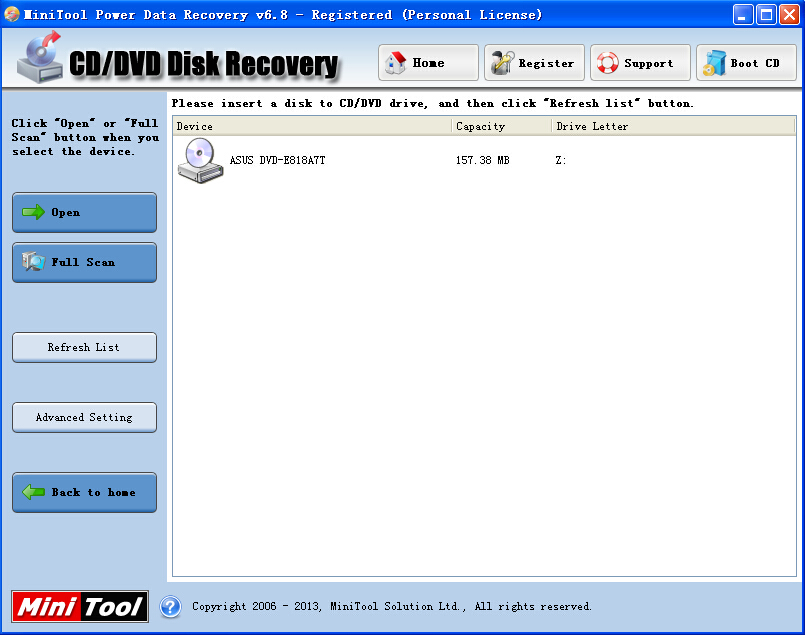The height and width of the screenshot is (635, 805).
Task: Click the green arrow on Open
Action: pos(34,212)
